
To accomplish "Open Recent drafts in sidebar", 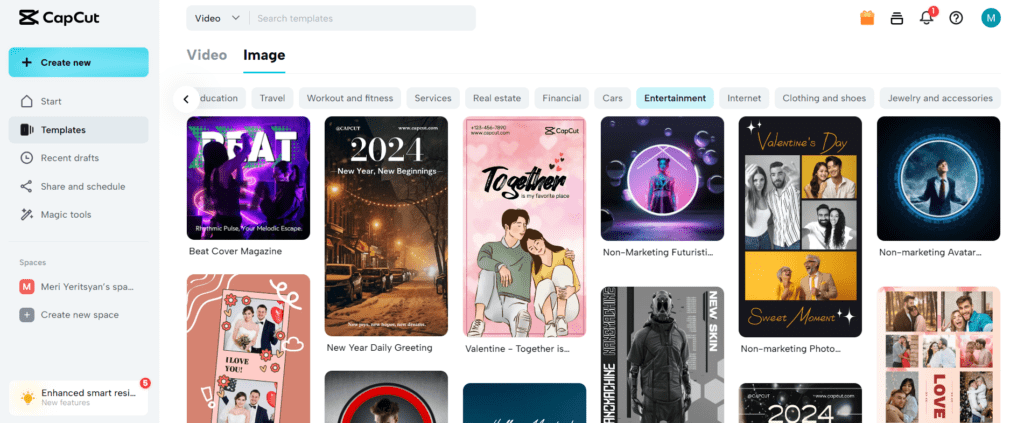I will pyautogui.click(x=78, y=158).
